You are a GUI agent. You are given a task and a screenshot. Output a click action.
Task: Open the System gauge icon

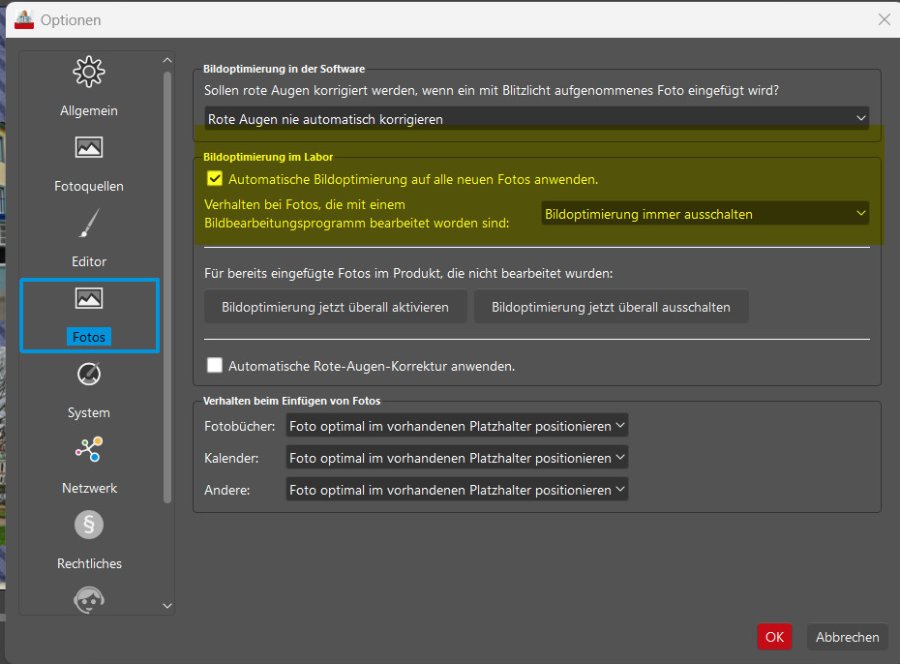point(89,375)
